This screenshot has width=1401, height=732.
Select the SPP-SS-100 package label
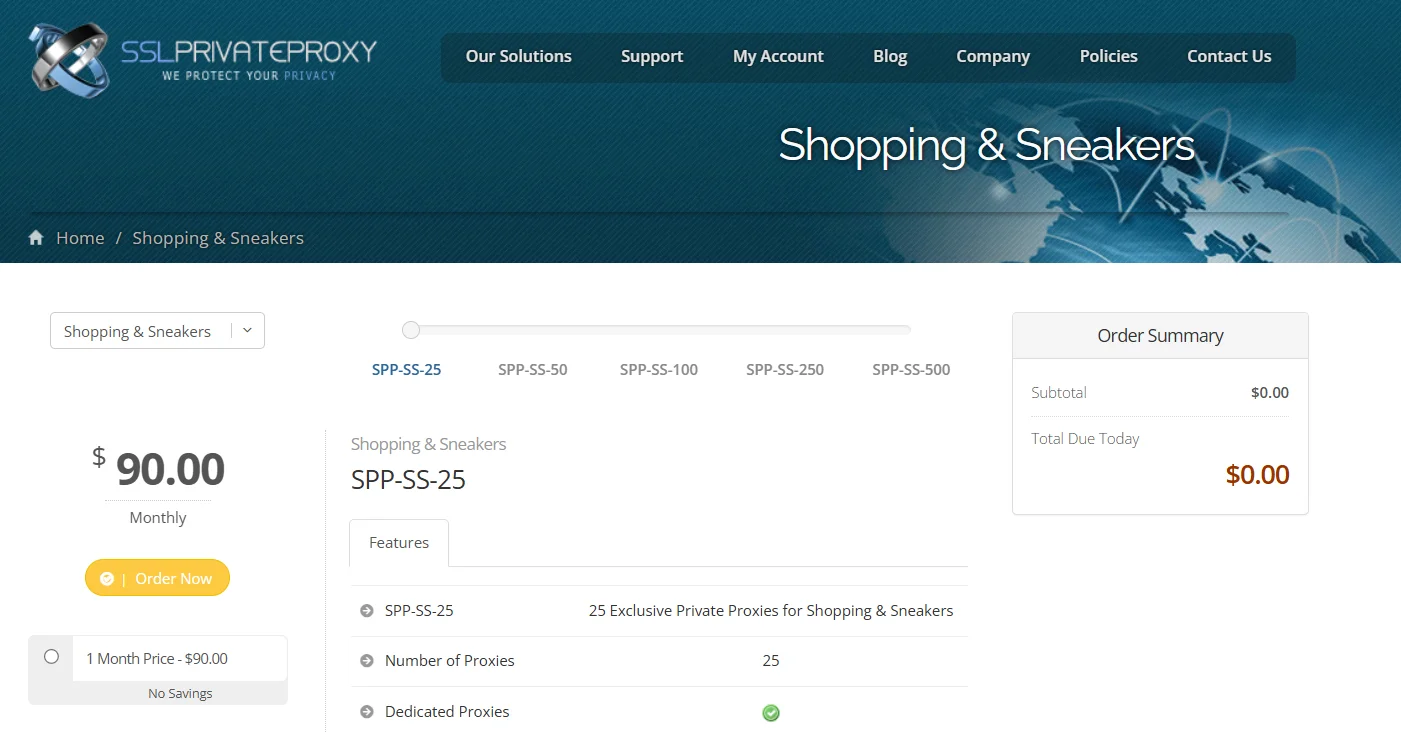click(659, 370)
